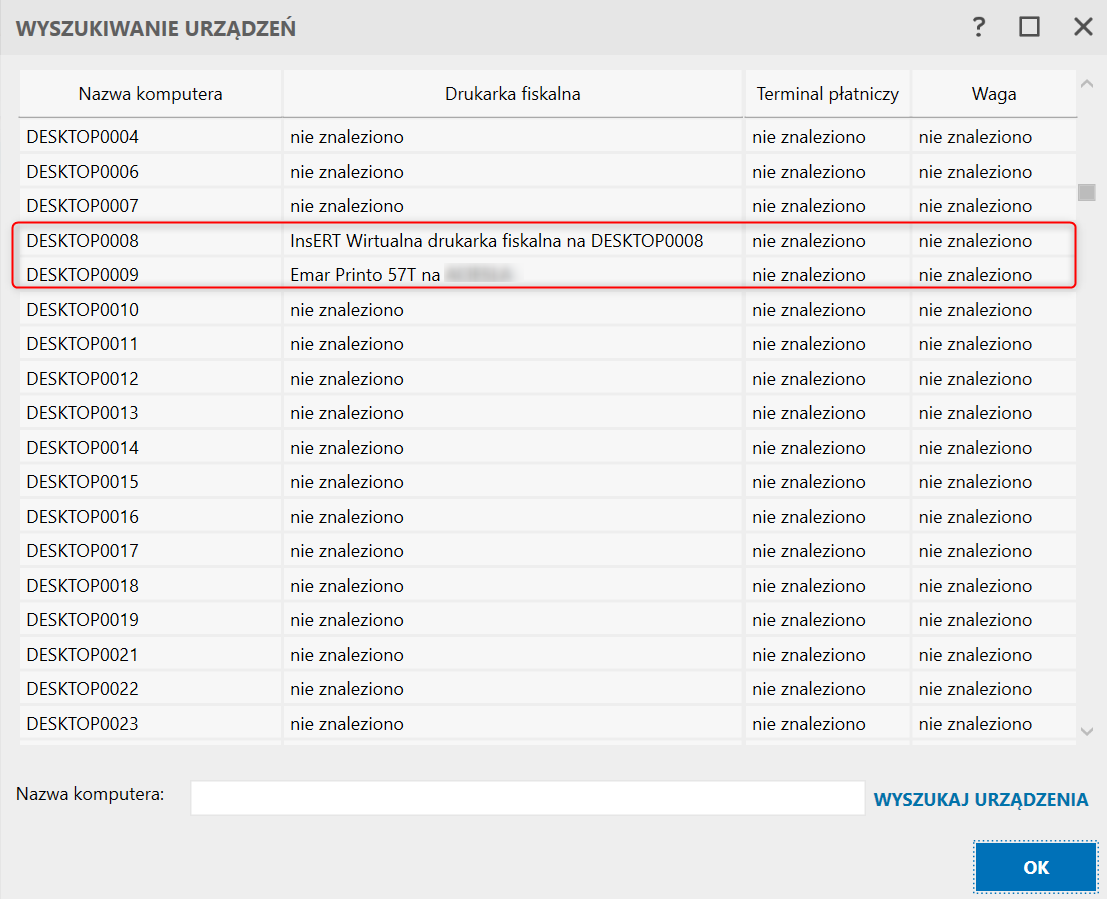Viewport: 1107px width, 899px height.
Task: Click Drukarka fiskalna cell for DESKTOP0019
Action: click(x=513, y=620)
